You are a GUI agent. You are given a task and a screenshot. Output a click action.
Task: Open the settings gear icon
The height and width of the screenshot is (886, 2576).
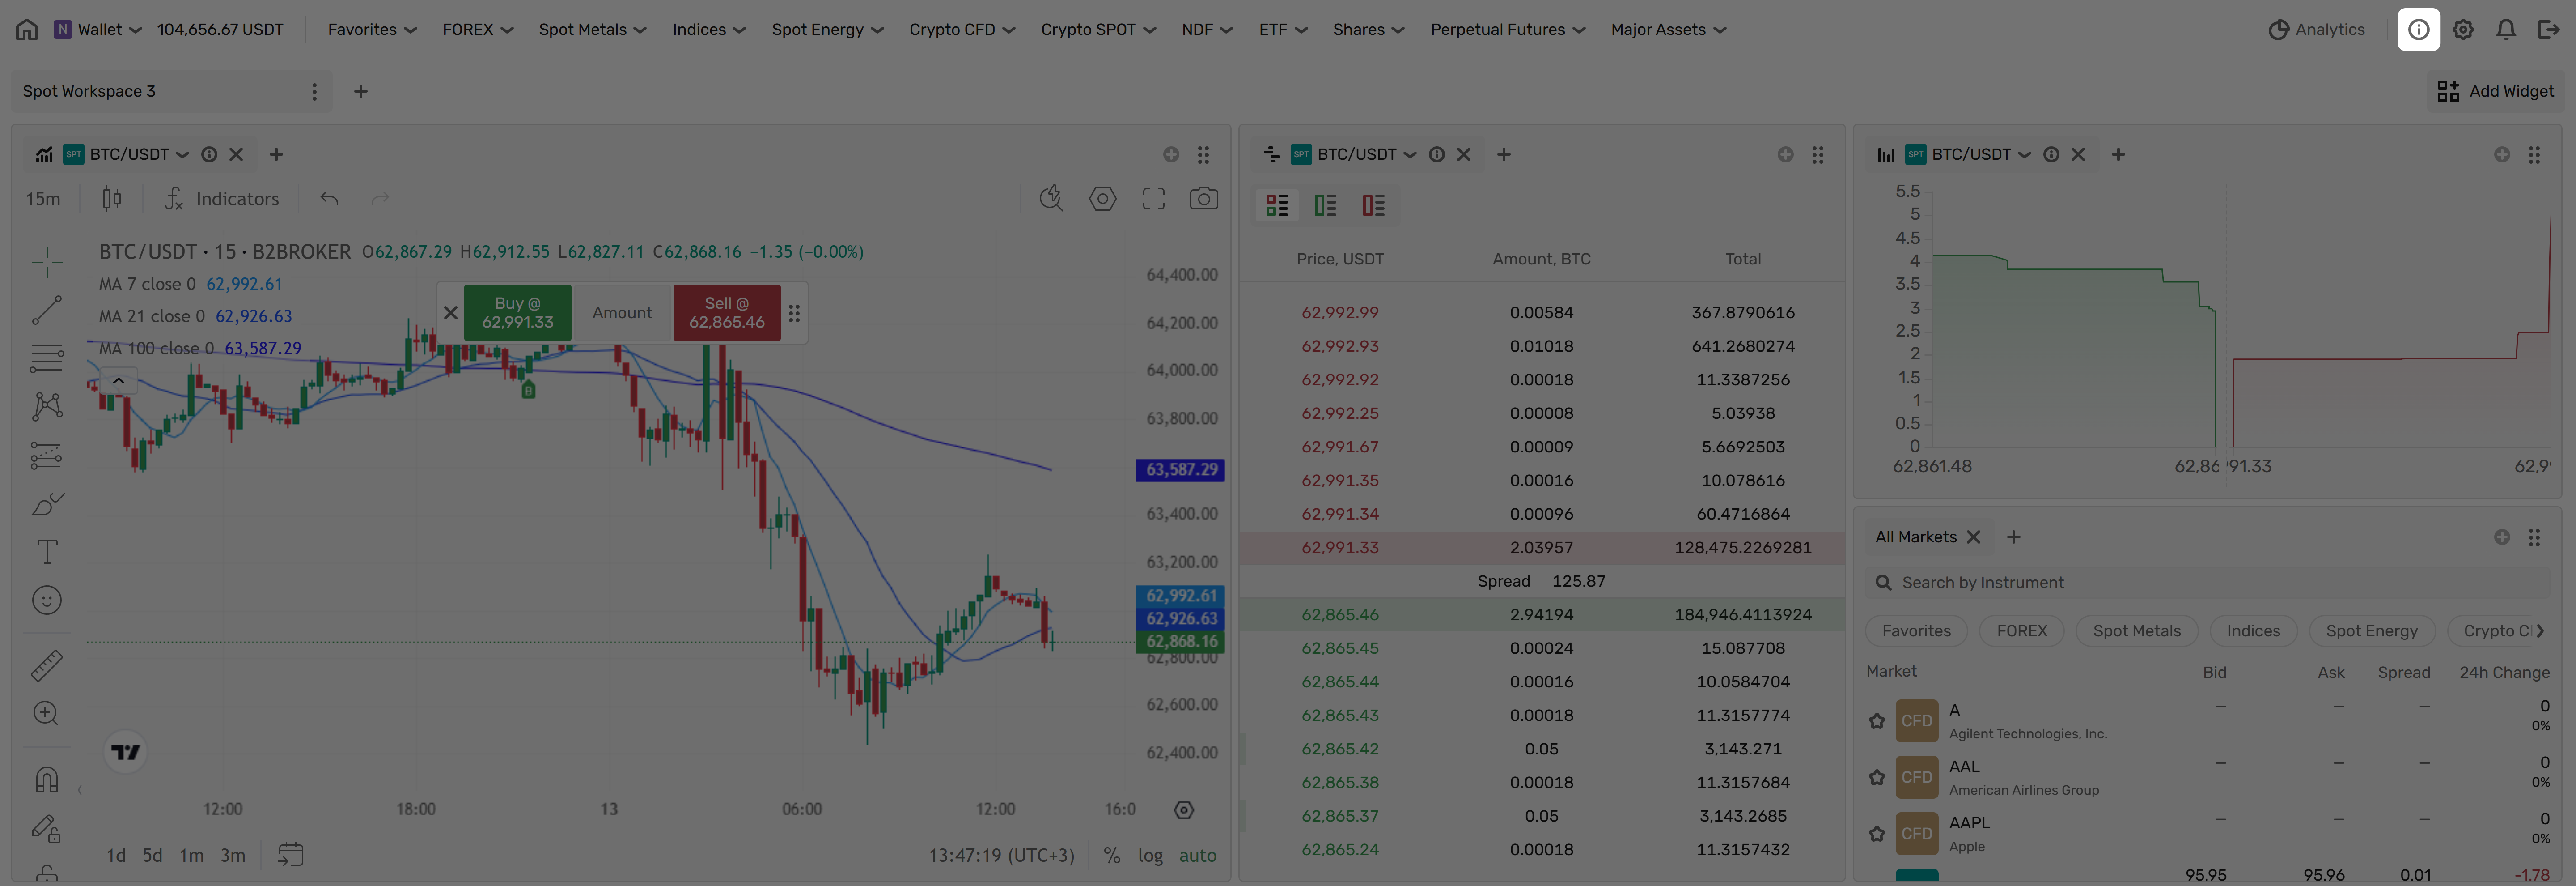click(2463, 29)
